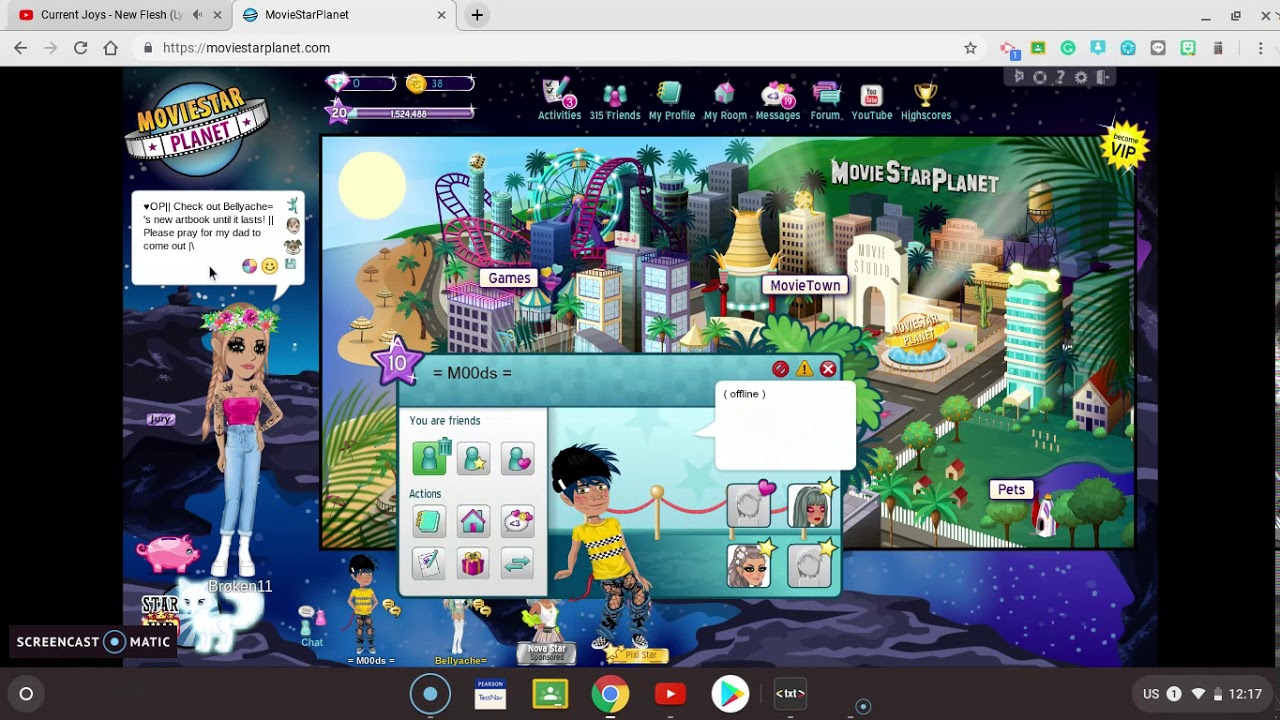This screenshot has width=1280, height=720.
Task: Click the diamonds counter
Action: pos(360,83)
